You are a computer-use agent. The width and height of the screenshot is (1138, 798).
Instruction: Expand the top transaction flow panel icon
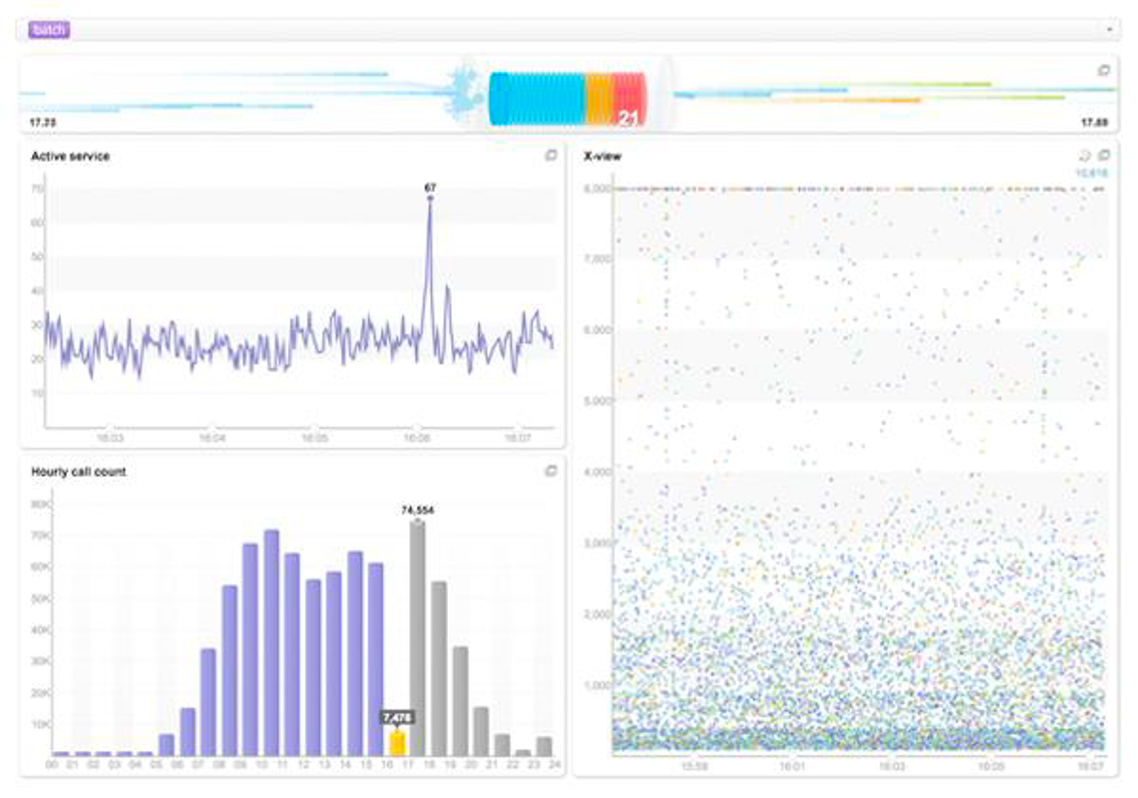click(x=1104, y=70)
